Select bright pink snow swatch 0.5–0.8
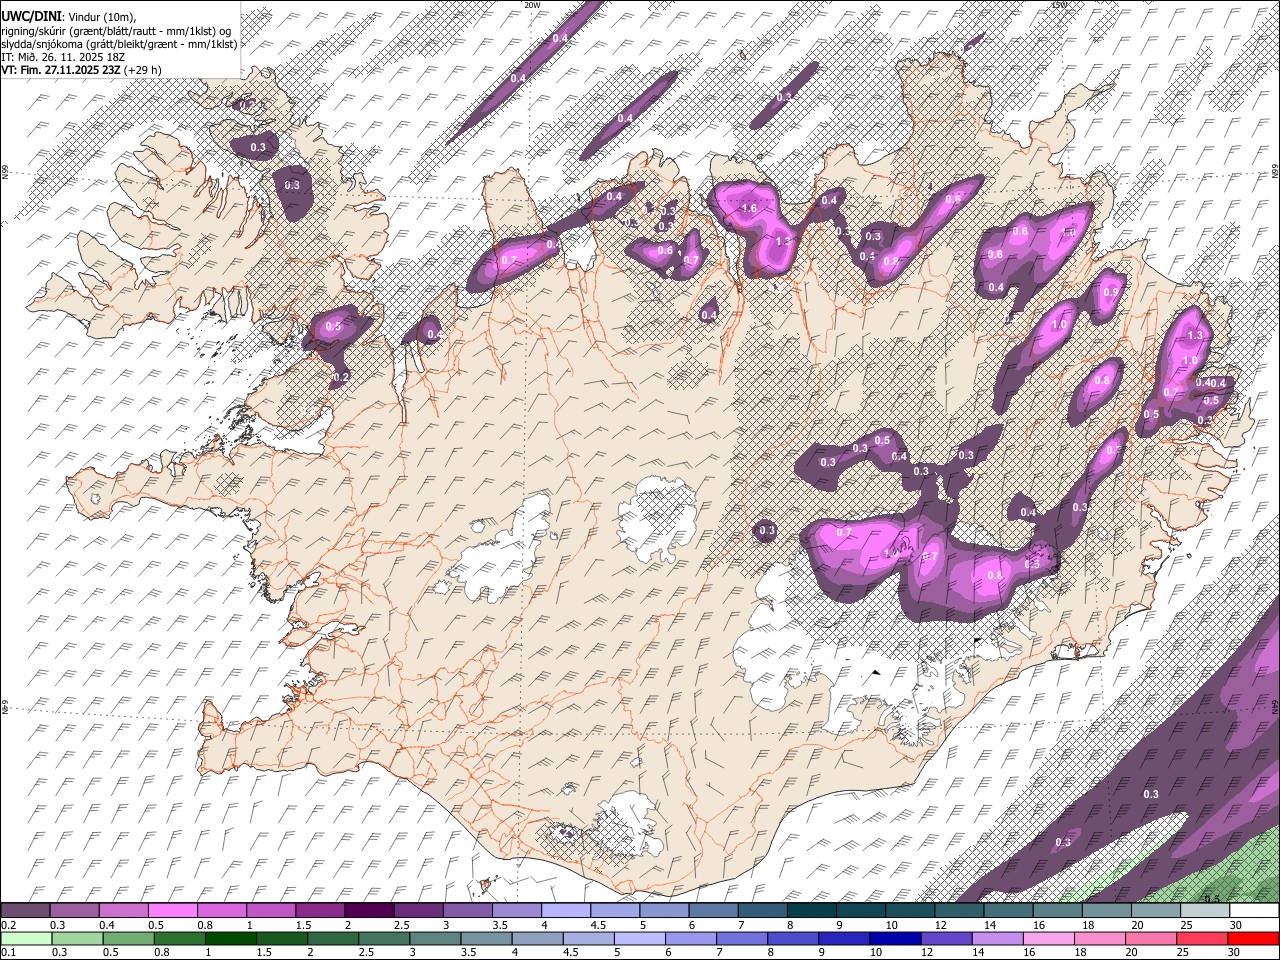Viewport: 1280px width, 960px height. click(x=172, y=910)
